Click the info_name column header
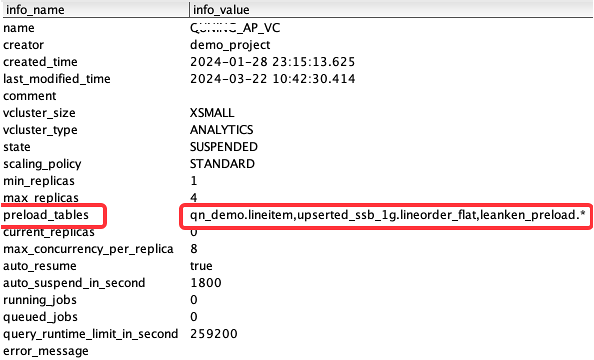The width and height of the screenshot is (594, 360). point(35,9)
